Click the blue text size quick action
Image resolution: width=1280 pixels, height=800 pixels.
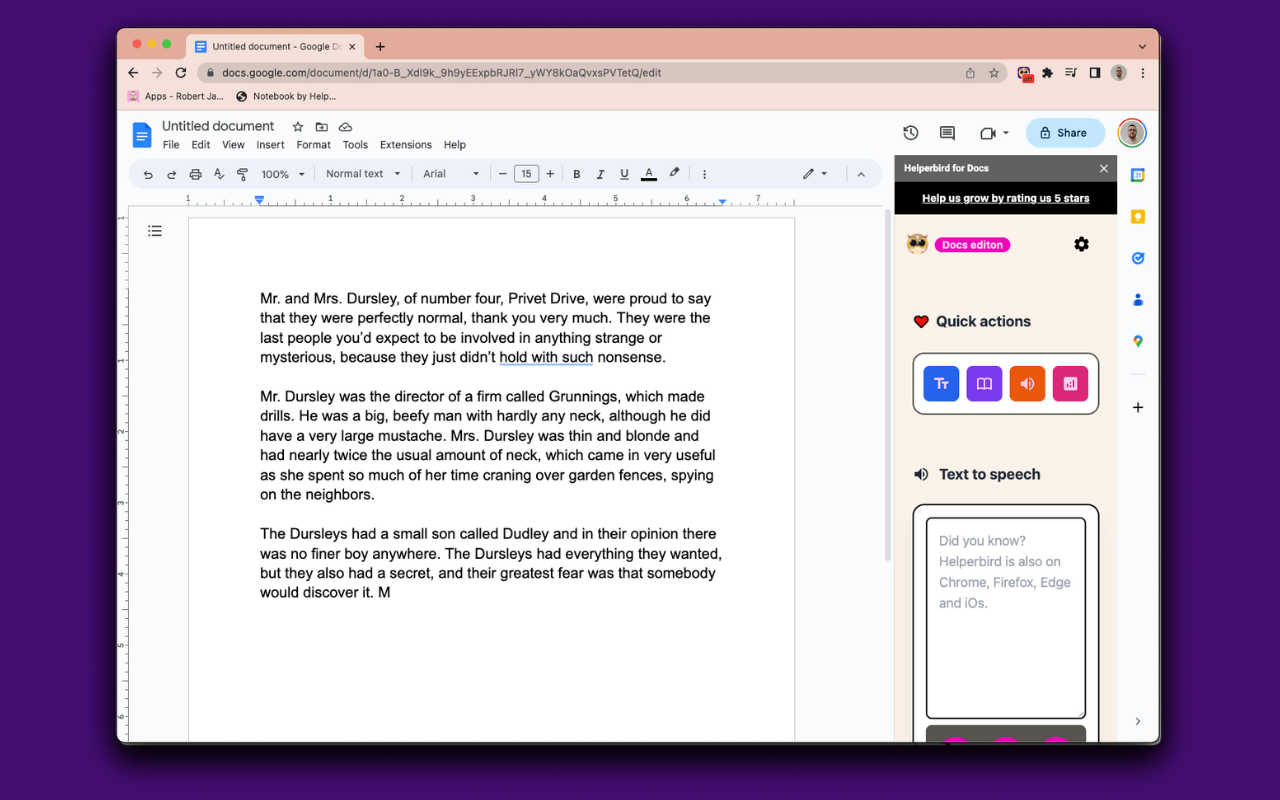(x=941, y=384)
